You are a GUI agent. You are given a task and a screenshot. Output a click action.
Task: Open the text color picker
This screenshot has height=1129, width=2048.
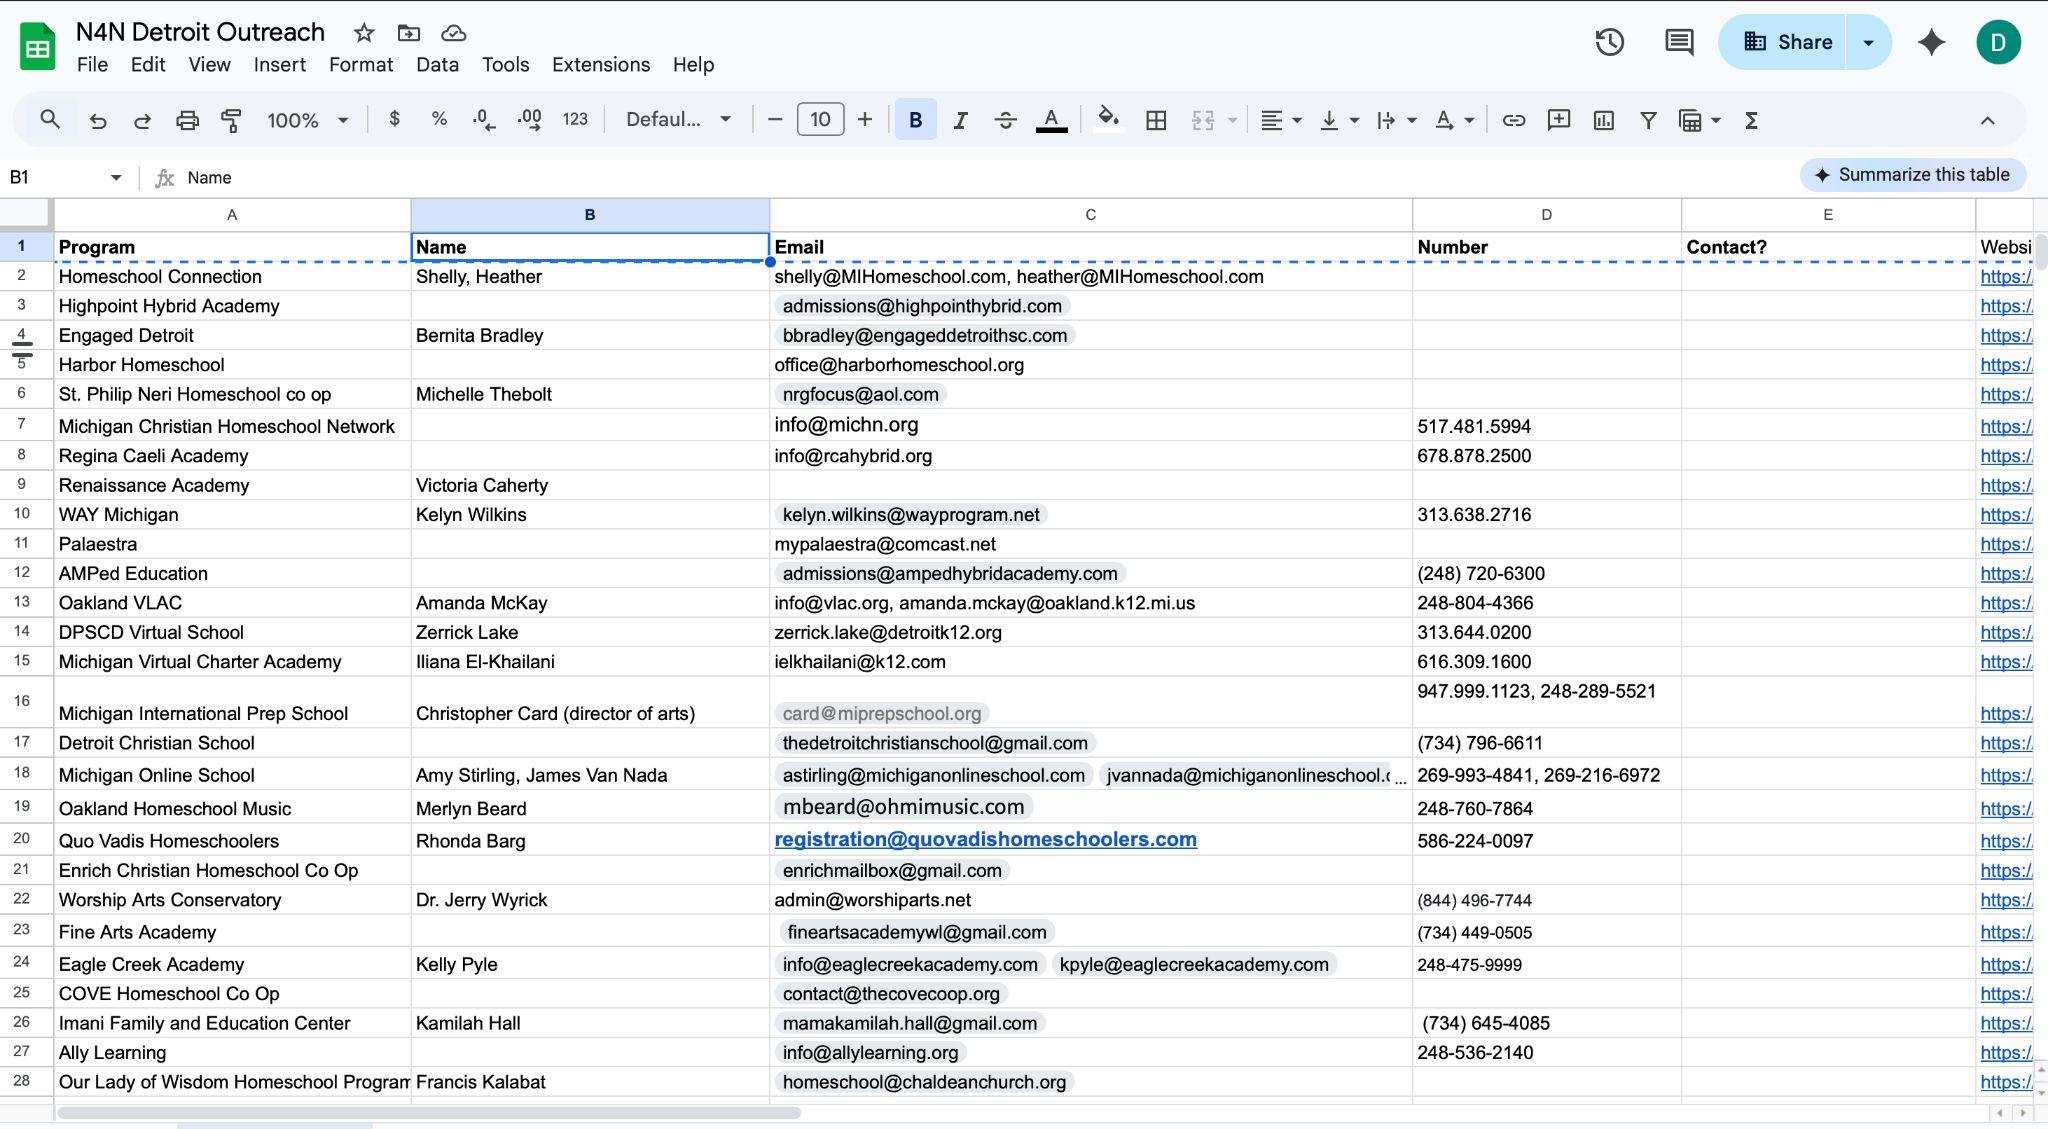pos(1051,120)
